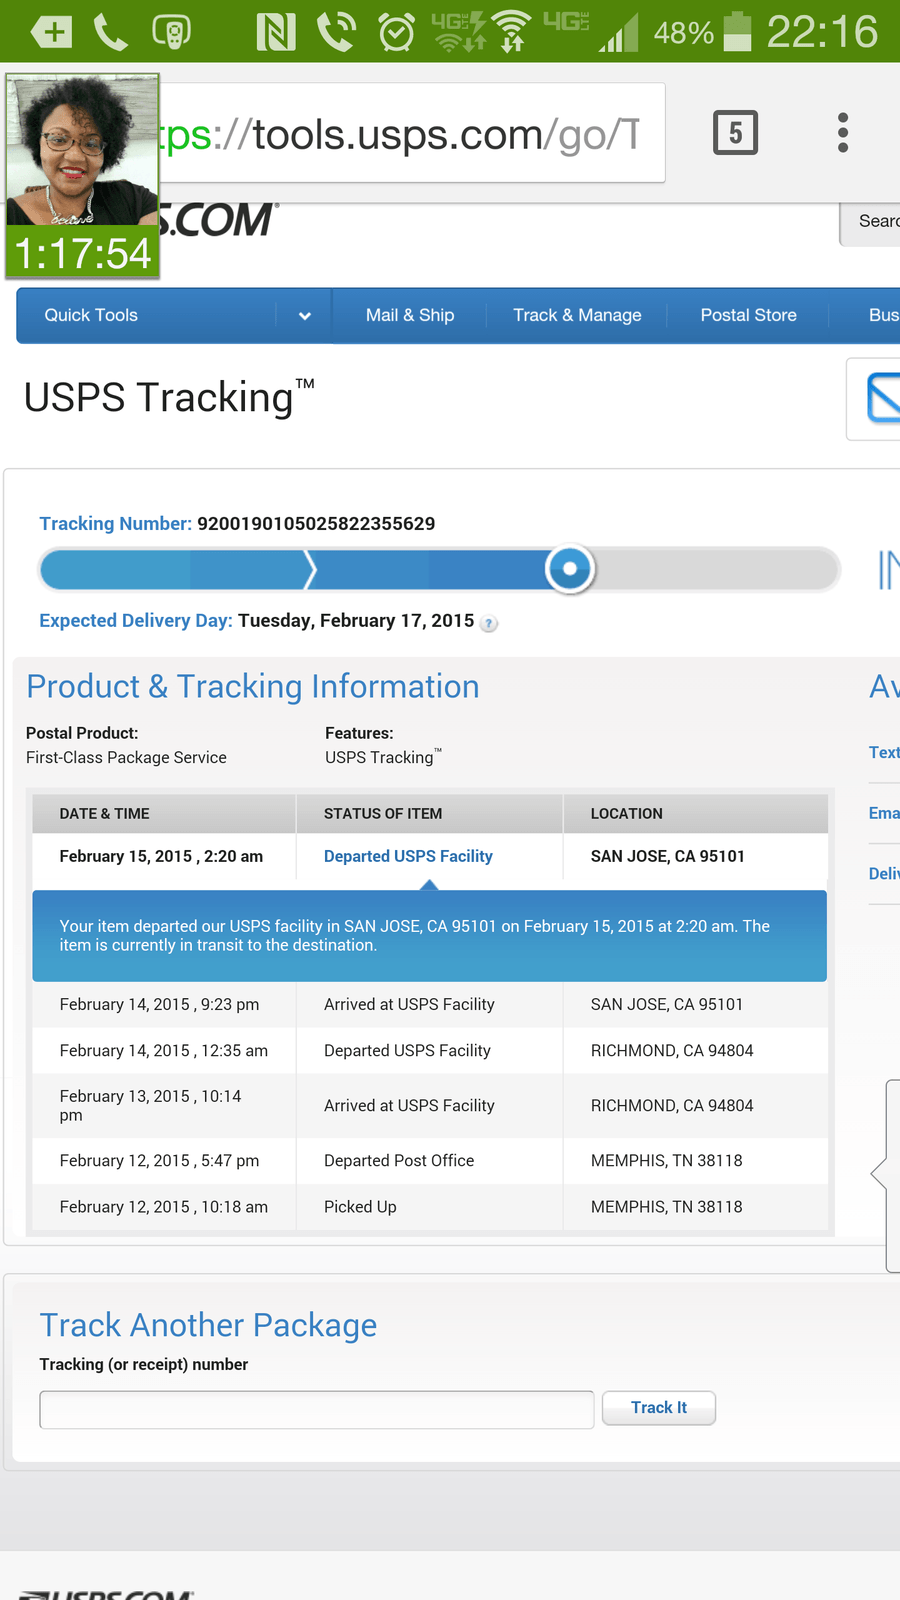Expand the side panel arrow near table
This screenshot has height=1600, width=900.
click(x=880, y=1174)
